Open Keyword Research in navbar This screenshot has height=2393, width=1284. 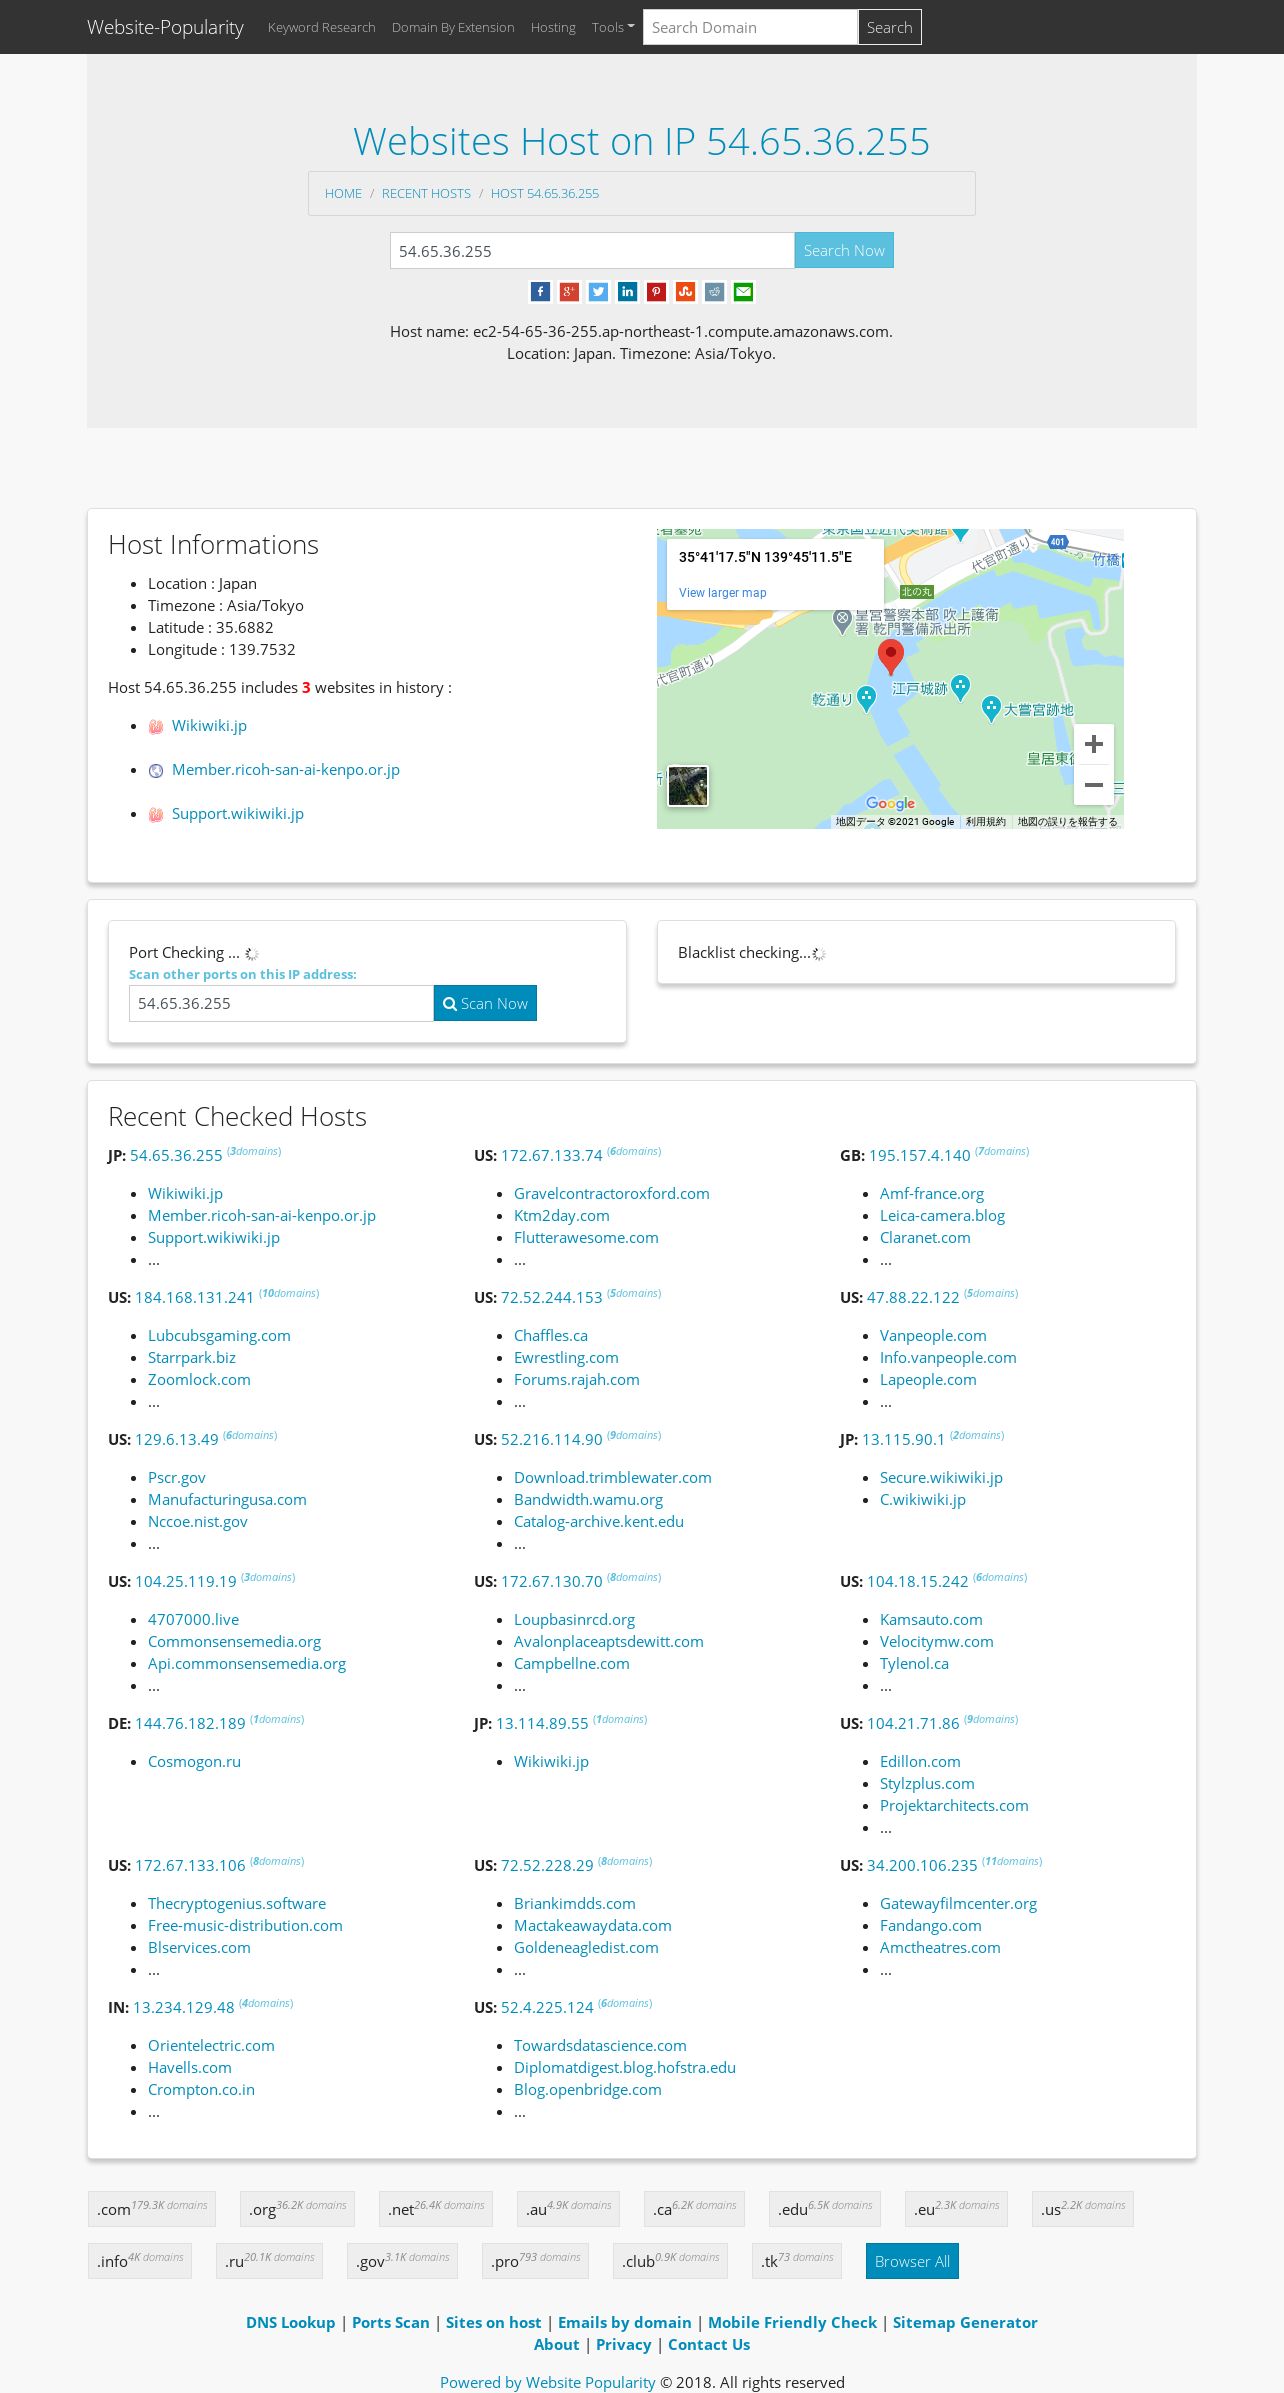coord(322,27)
